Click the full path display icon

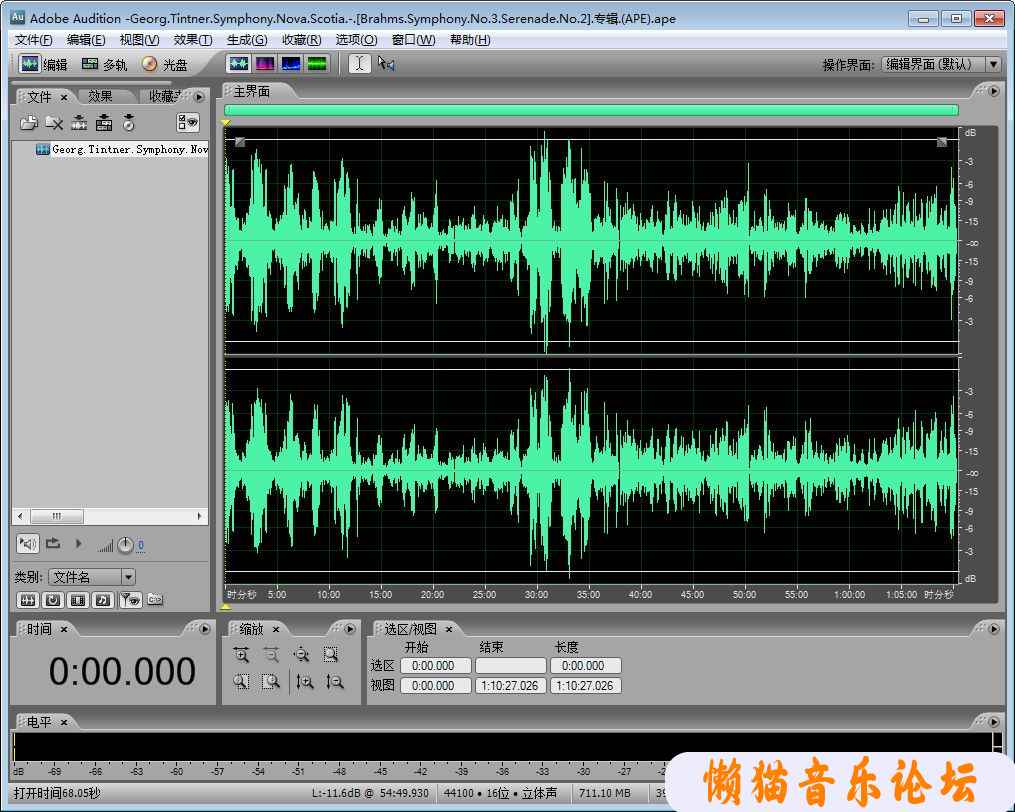[155, 600]
